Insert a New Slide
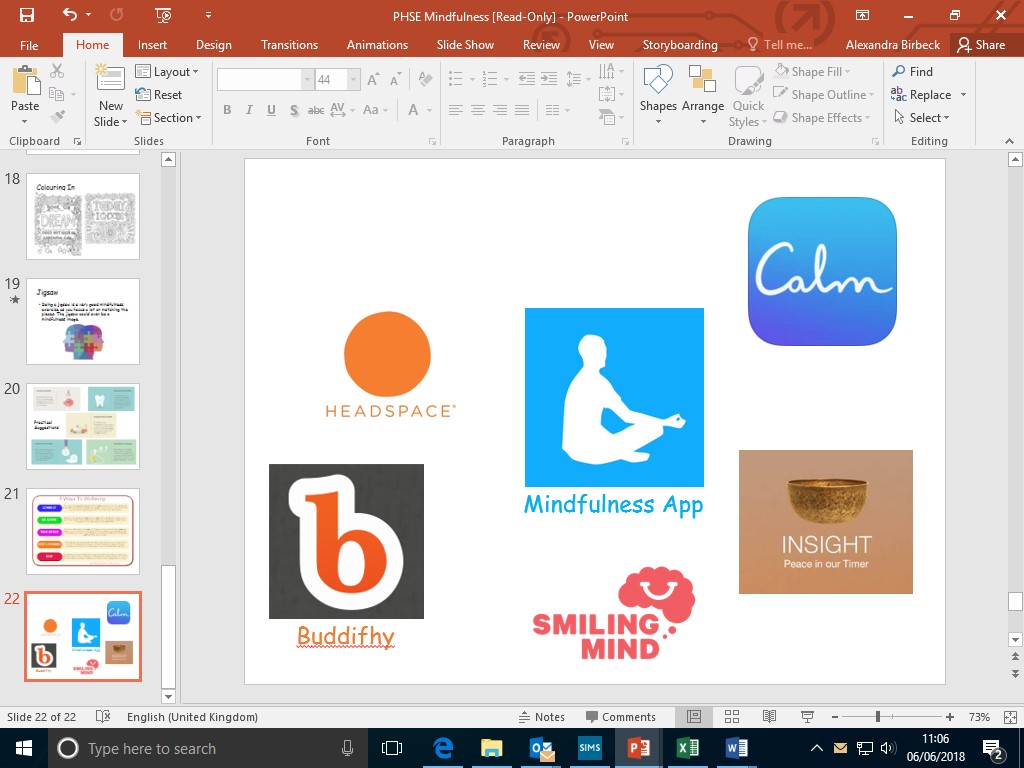 tap(110, 95)
